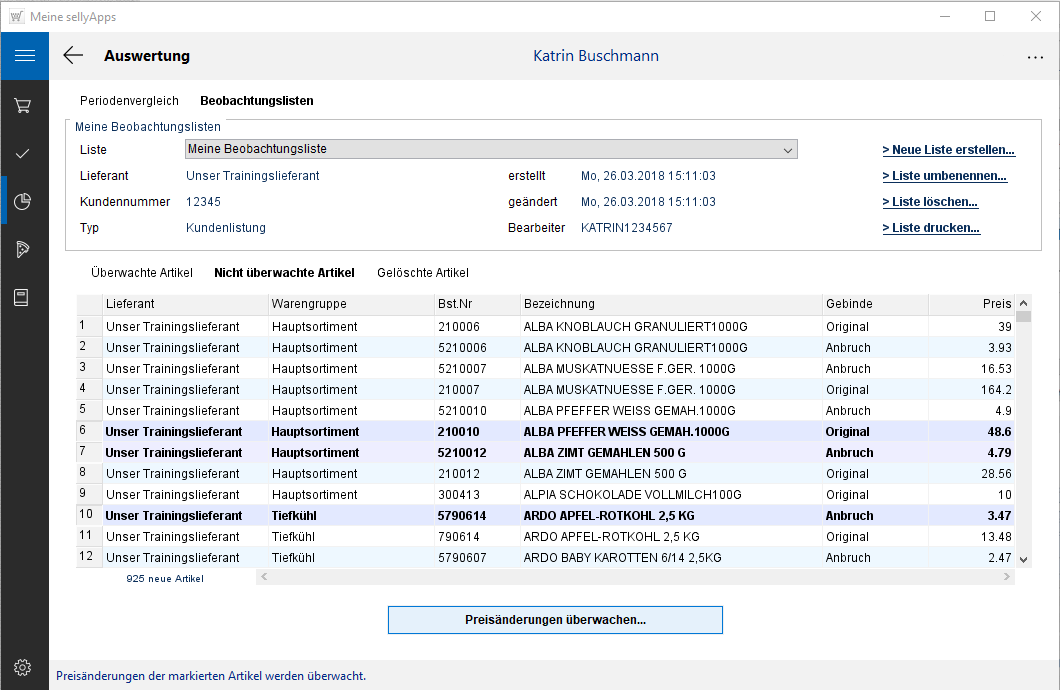Image resolution: width=1060 pixels, height=690 pixels.
Task: Click the Liste löschen link
Action: click(x=929, y=202)
